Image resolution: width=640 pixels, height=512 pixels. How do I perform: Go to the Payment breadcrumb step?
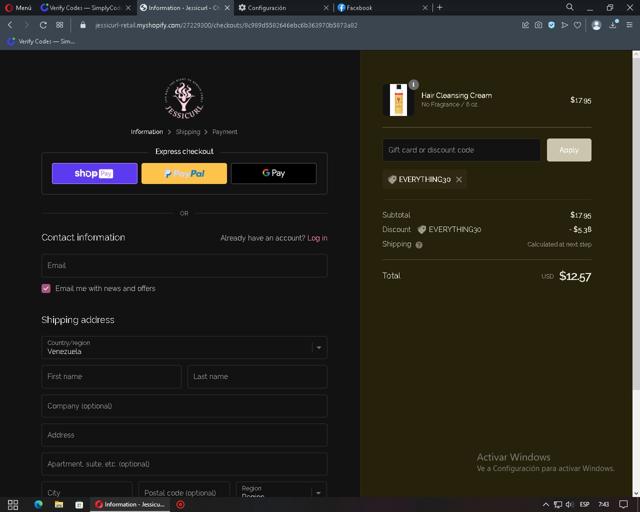point(224,132)
